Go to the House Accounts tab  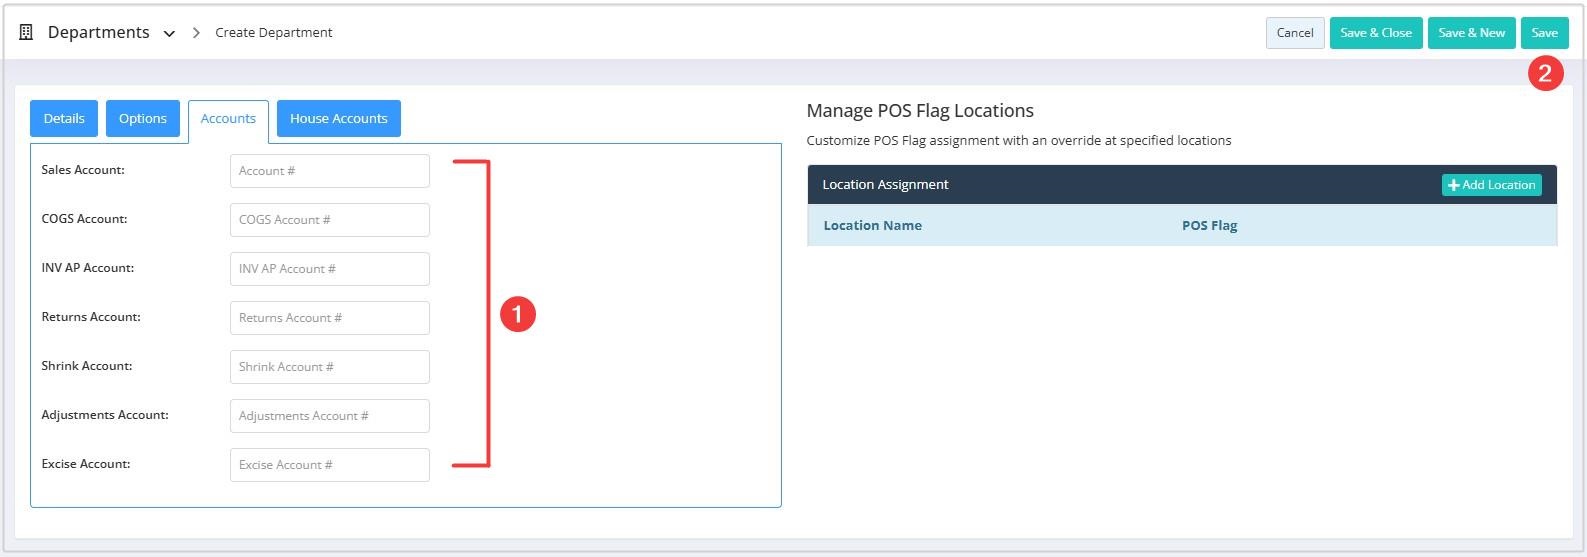(x=339, y=118)
